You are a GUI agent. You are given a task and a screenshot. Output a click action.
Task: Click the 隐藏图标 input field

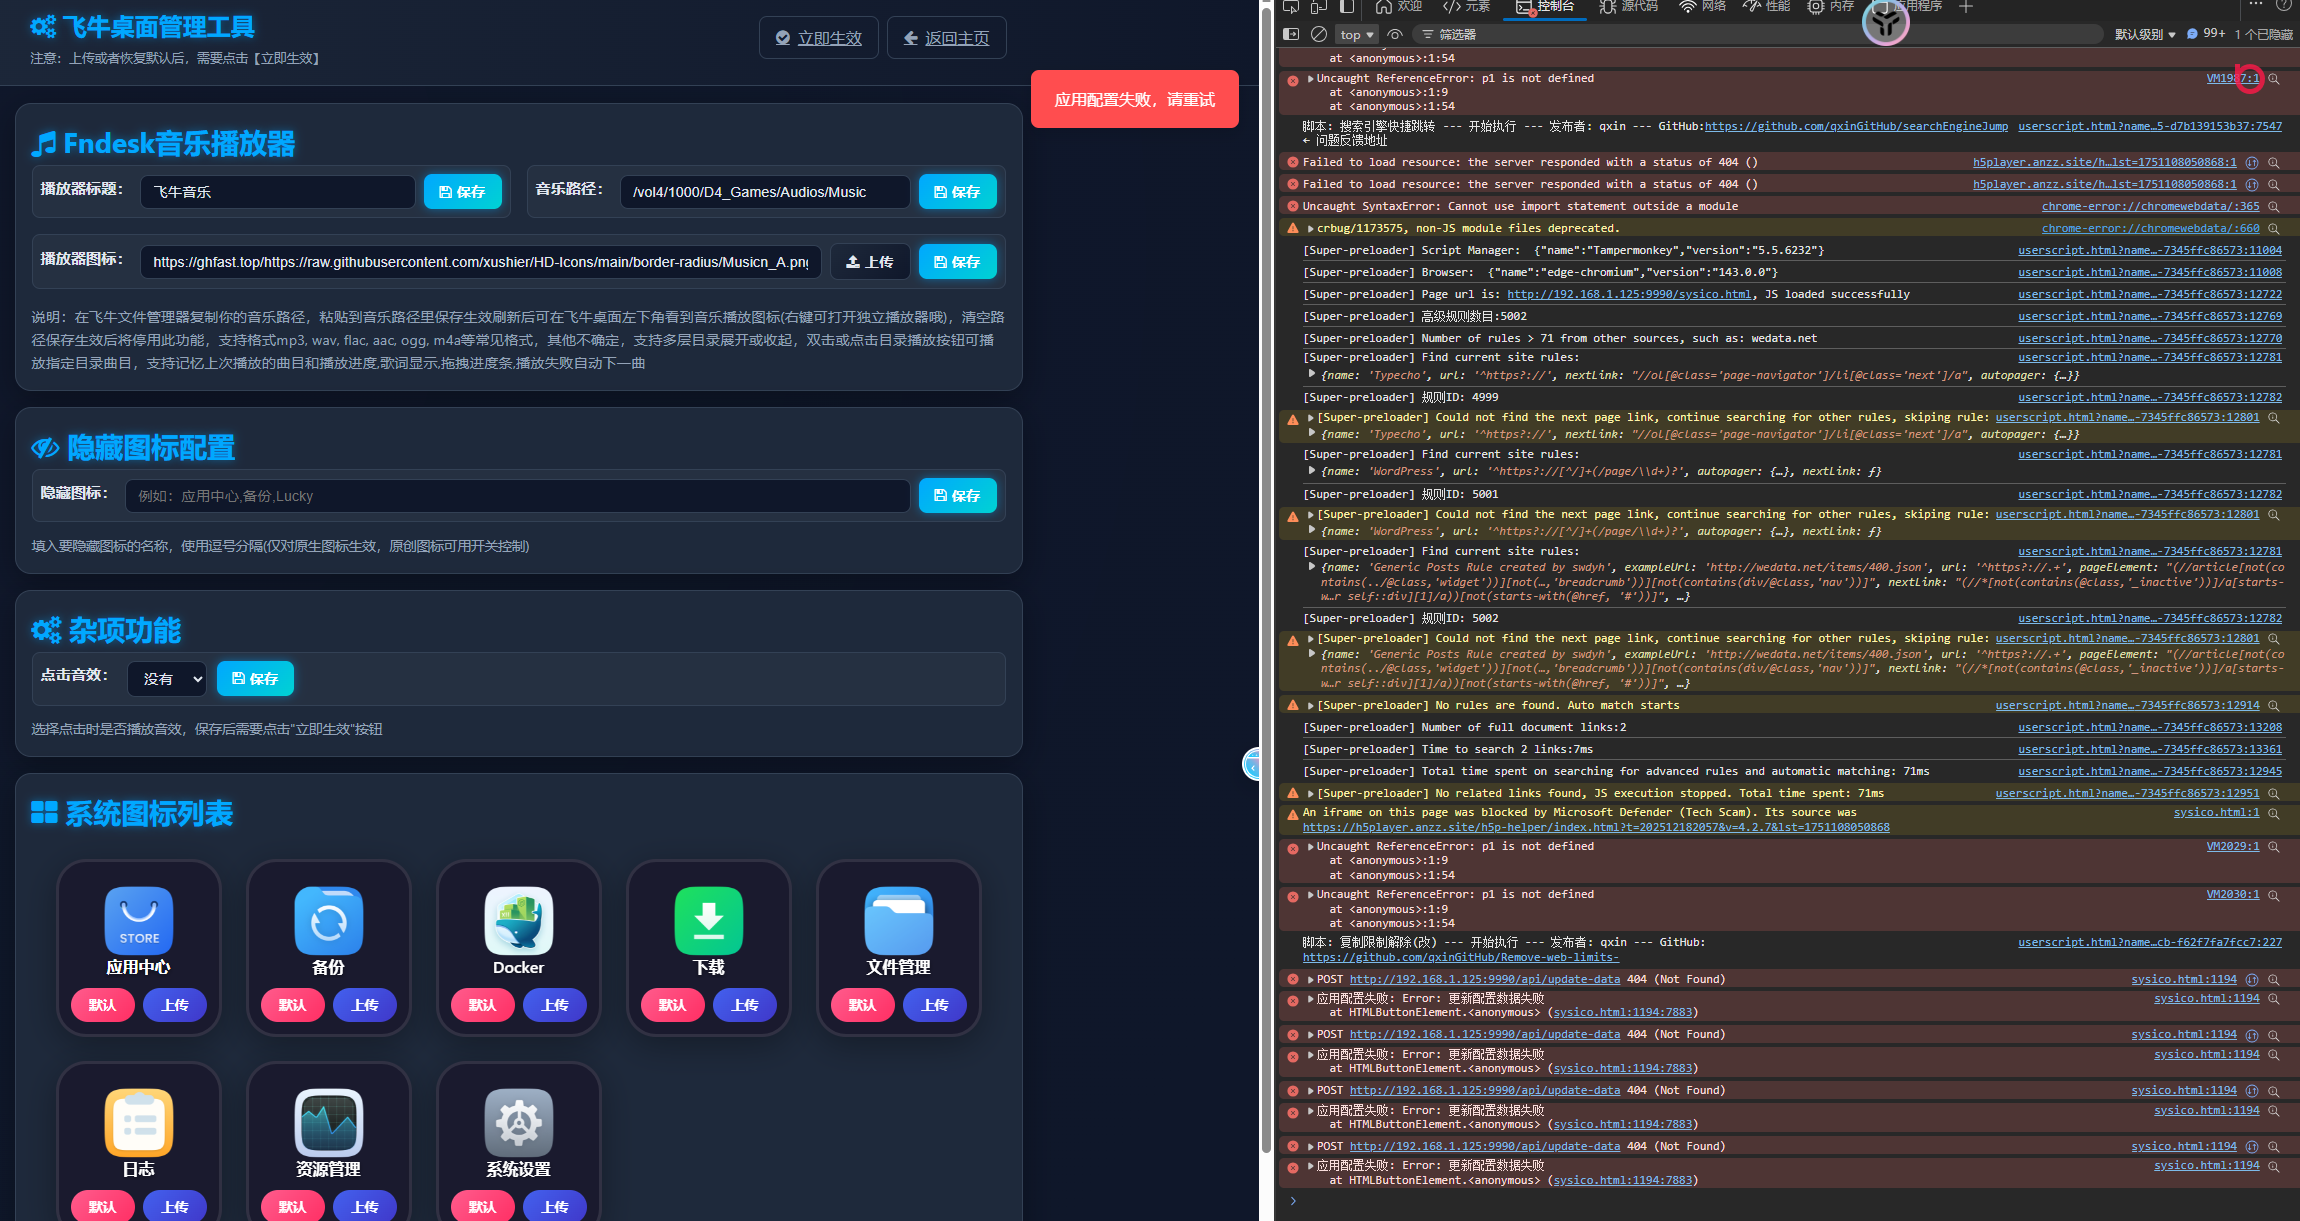pyautogui.click(x=517, y=496)
